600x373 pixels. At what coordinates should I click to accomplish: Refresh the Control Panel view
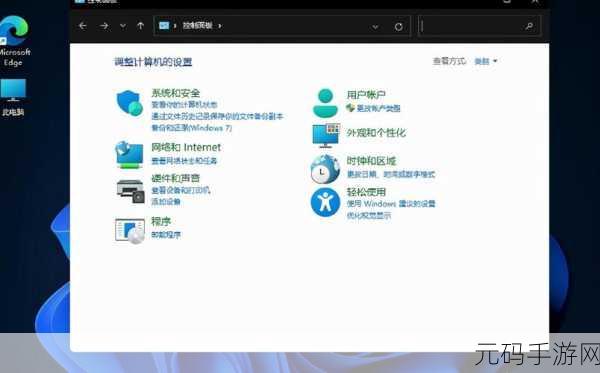click(399, 26)
